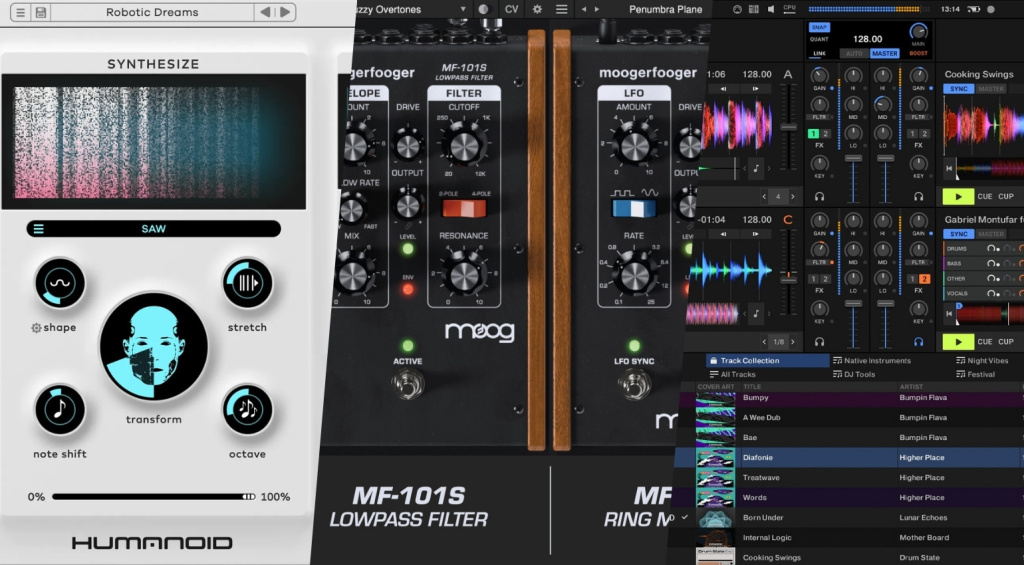The height and width of the screenshot is (565, 1024).
Task: Open Moog plugin settings gear icon
Action: (537, 9)
